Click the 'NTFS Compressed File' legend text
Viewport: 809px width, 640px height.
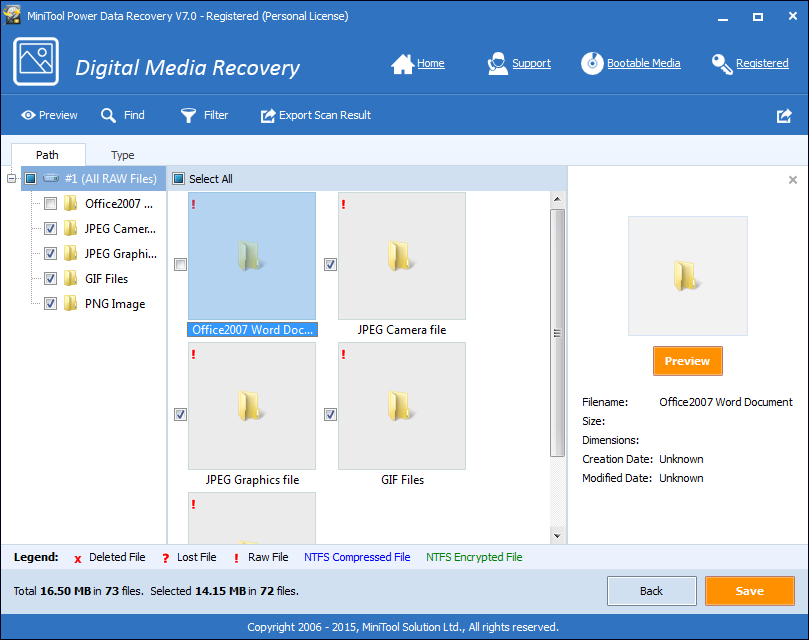(x=357, y=557)
